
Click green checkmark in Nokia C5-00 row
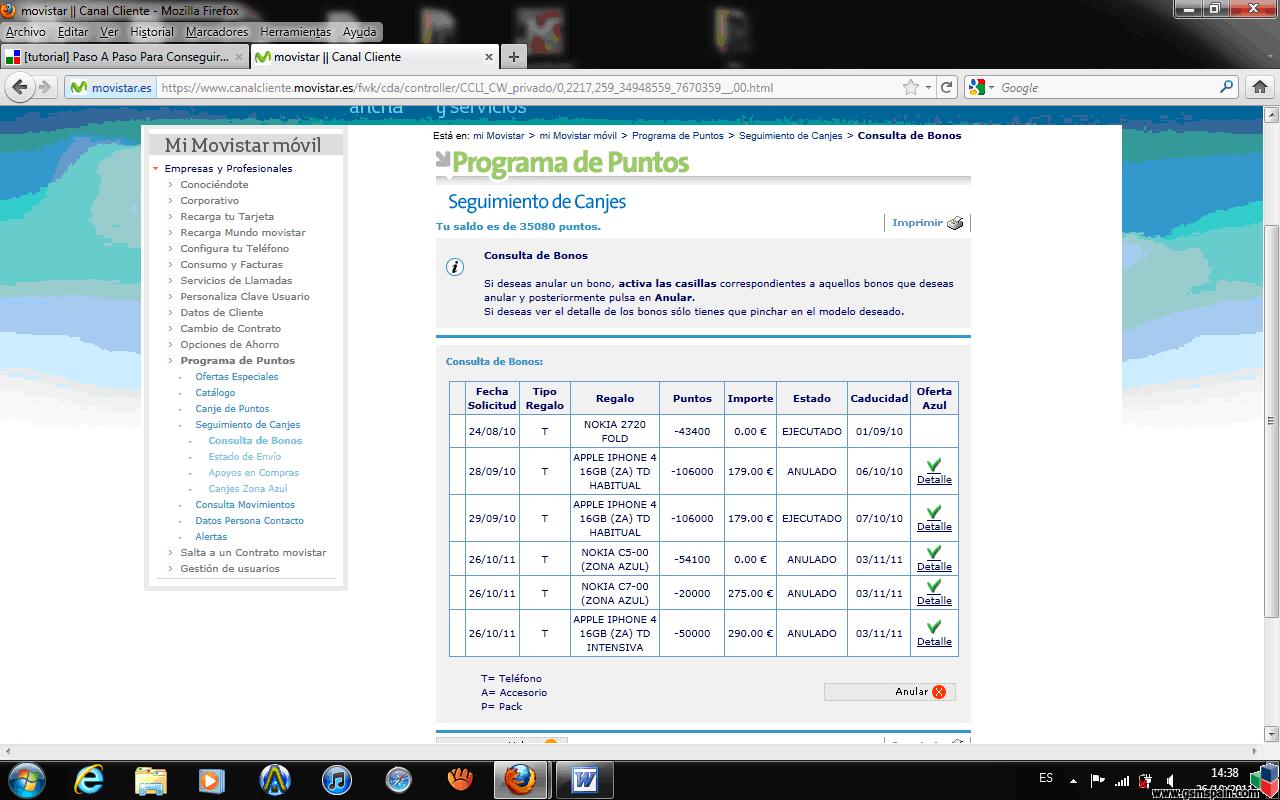click(934, 552)
